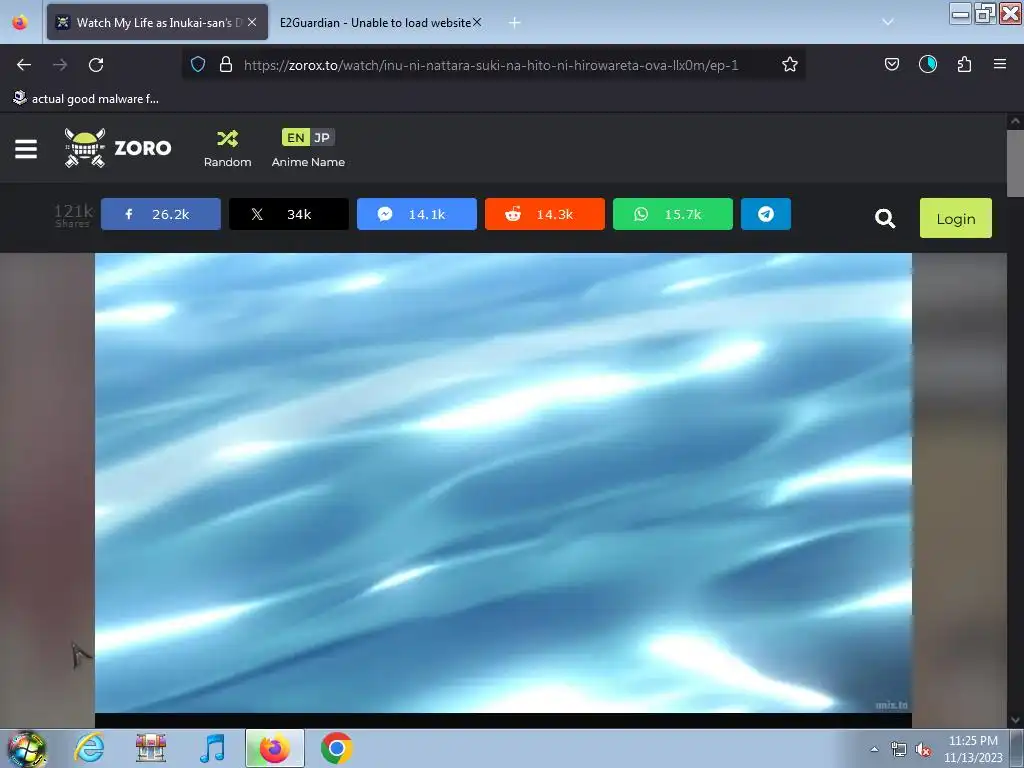Launch Google Chrome from the taskbar
The width and height of the screenshot is (1024, 768).
click(x=336, y=748)
